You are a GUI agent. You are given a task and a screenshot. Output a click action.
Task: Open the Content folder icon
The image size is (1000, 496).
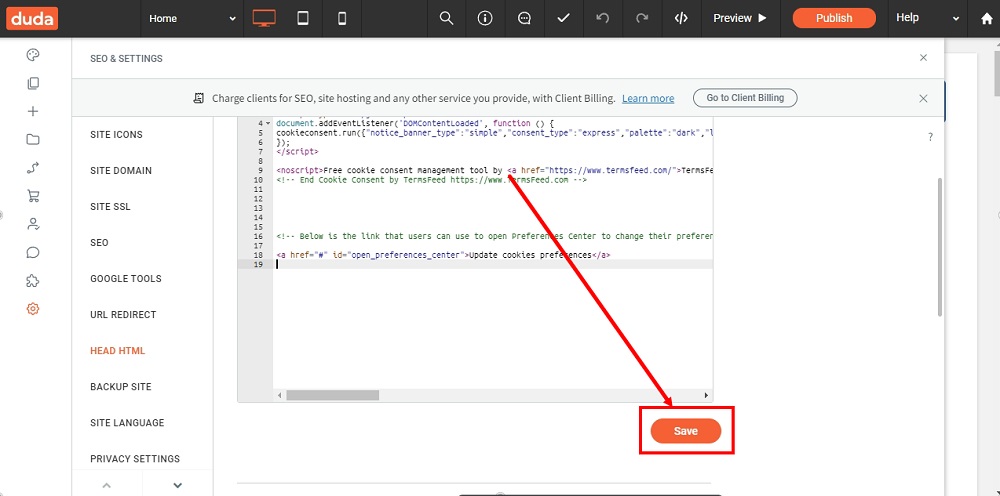[x=33, y=140]
